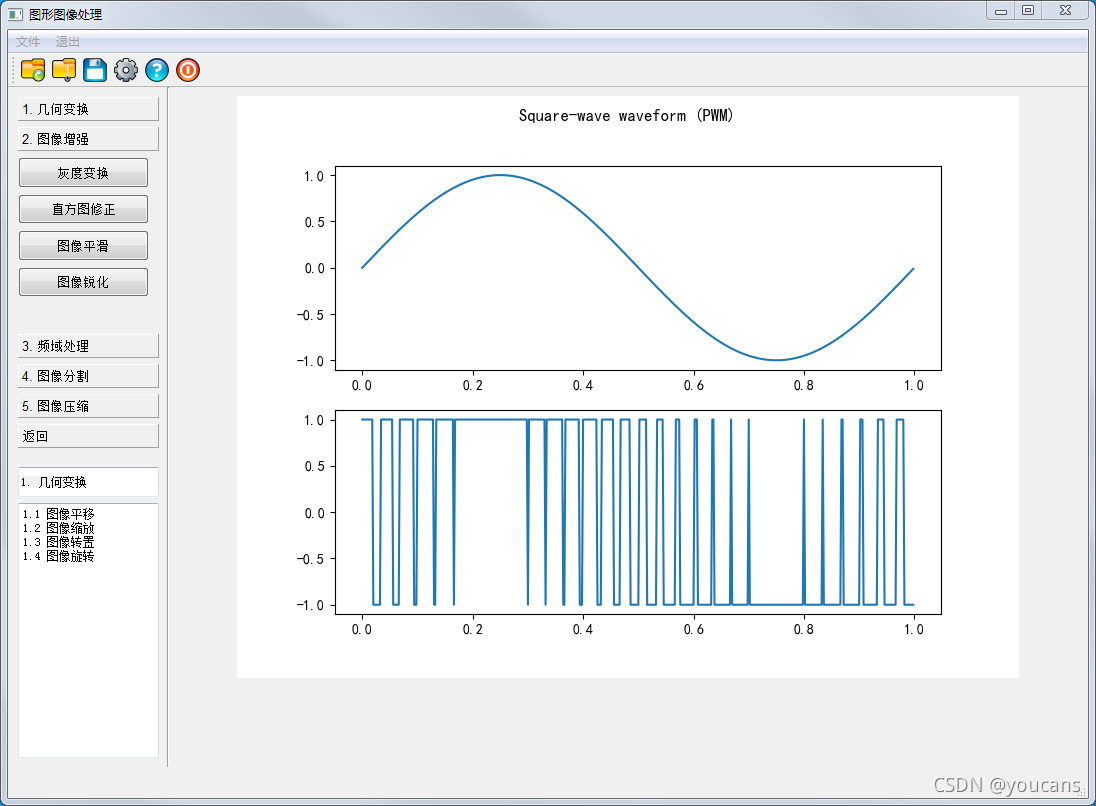Click the sine wave plot area
1096x806 pixels.
(638, 268)
